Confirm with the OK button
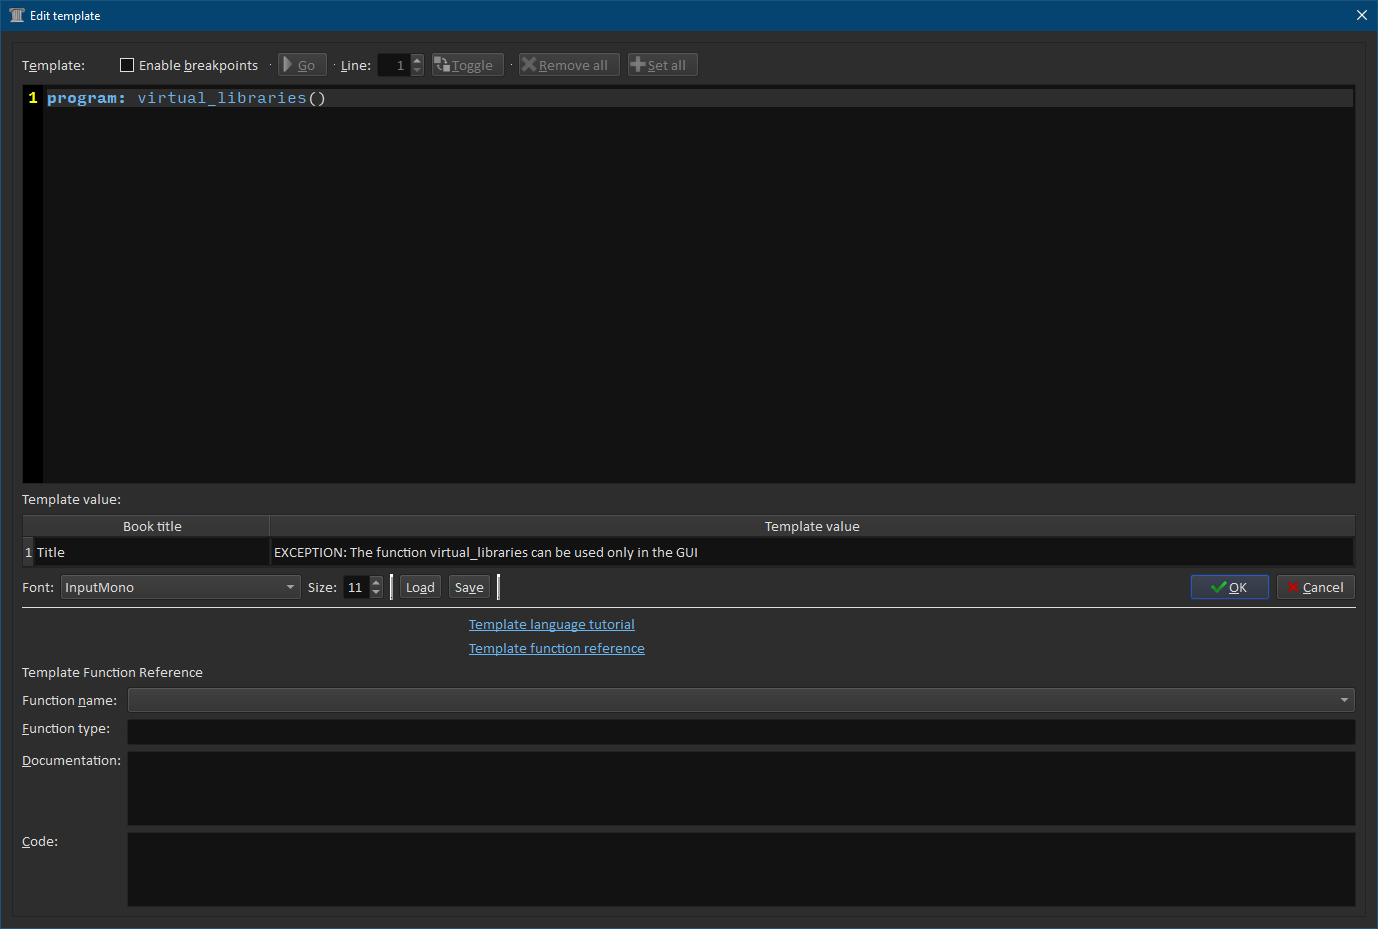Image resolution: width=1378 pixels, height=929 pixels. [1229, 587]
